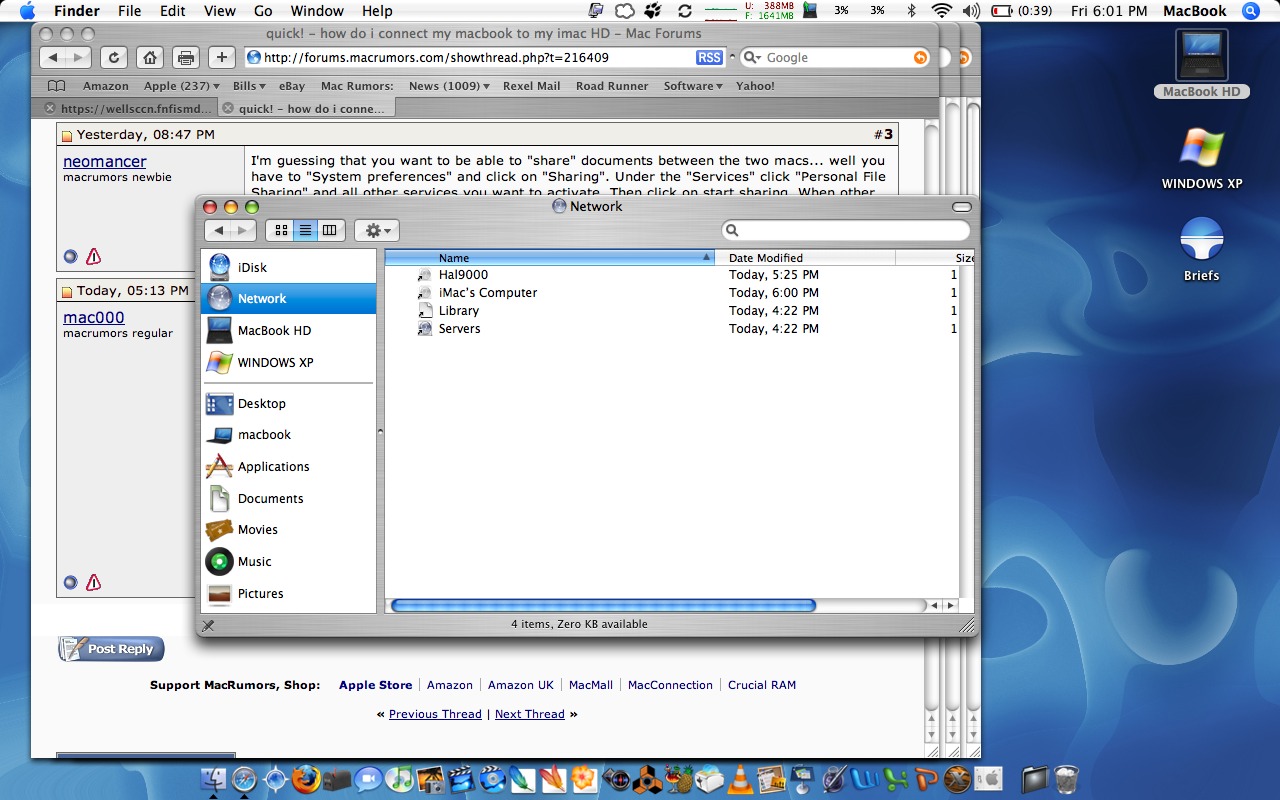Open WINDOWS XP volume on the desktop
The height and width of the screenshot is (800, 1280).
tap(1202, 158)
